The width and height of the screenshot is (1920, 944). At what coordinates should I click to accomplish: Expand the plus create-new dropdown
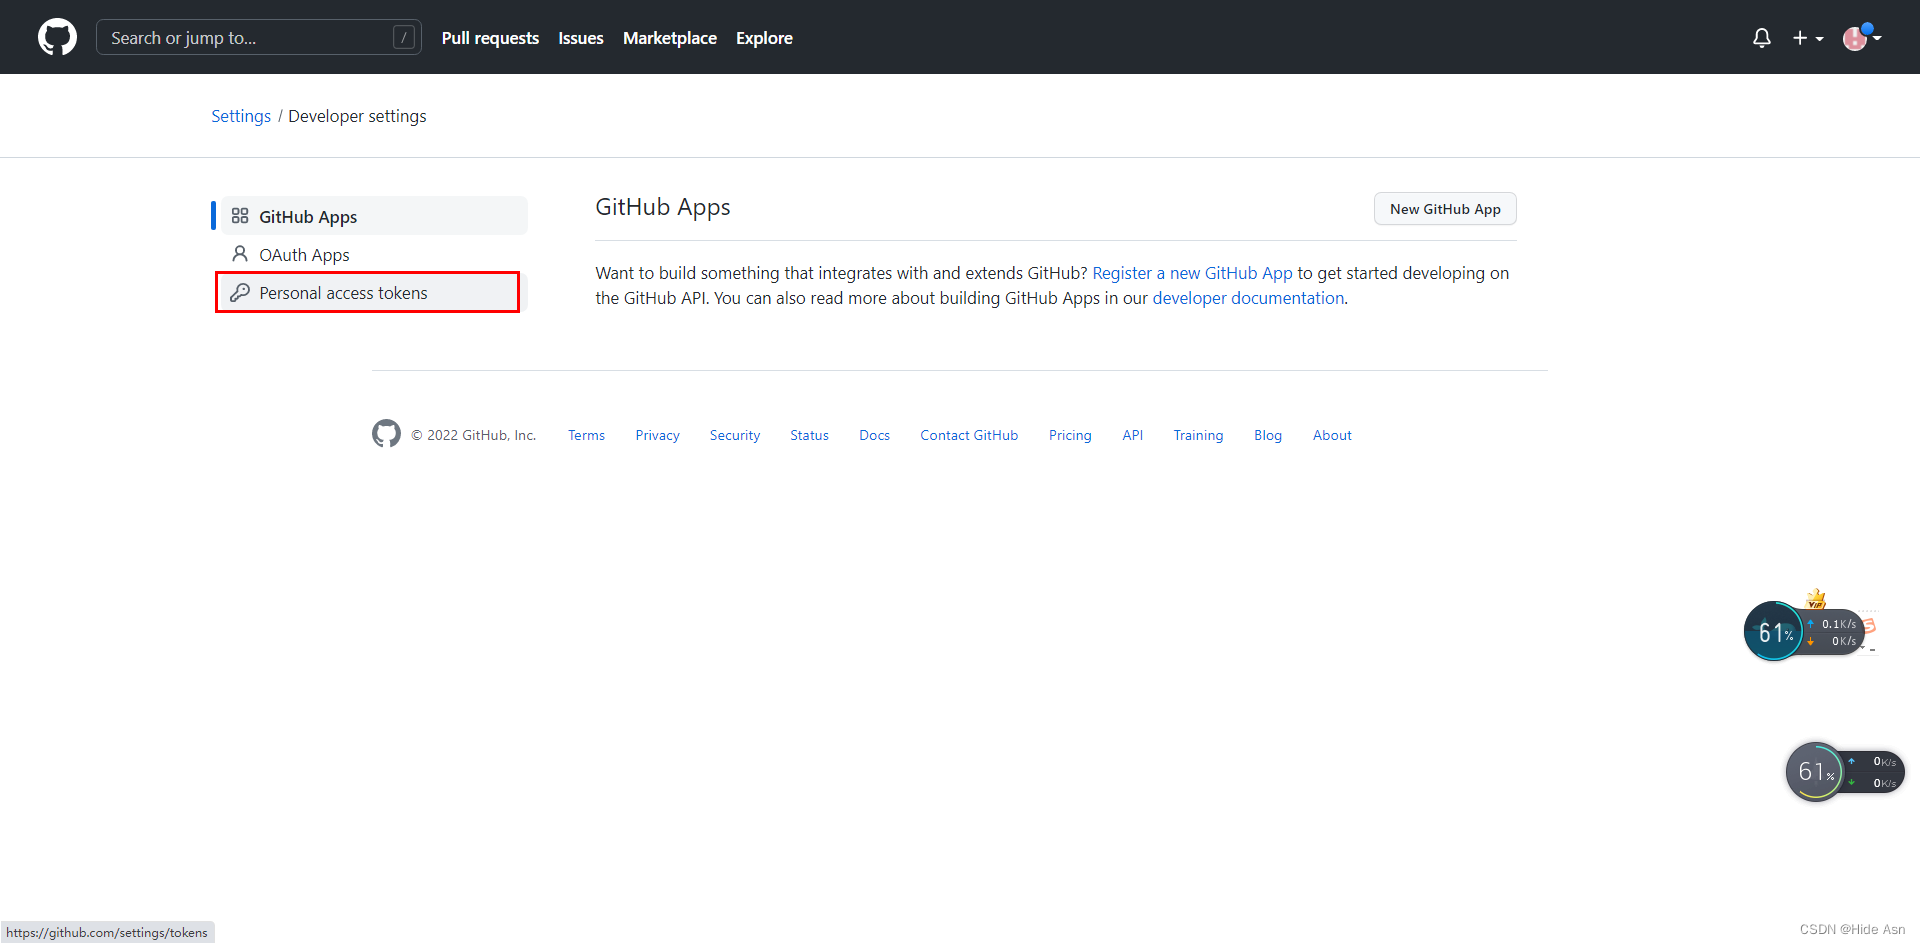pos(1808,38)
